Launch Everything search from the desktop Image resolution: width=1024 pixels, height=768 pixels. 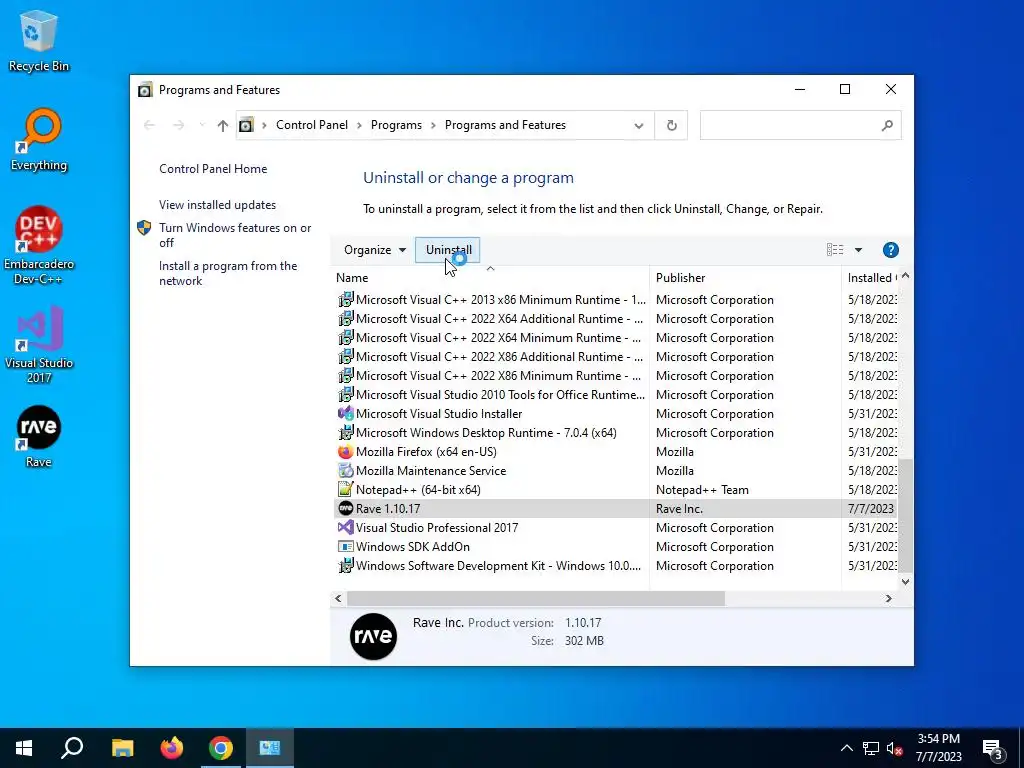[39, 140]
